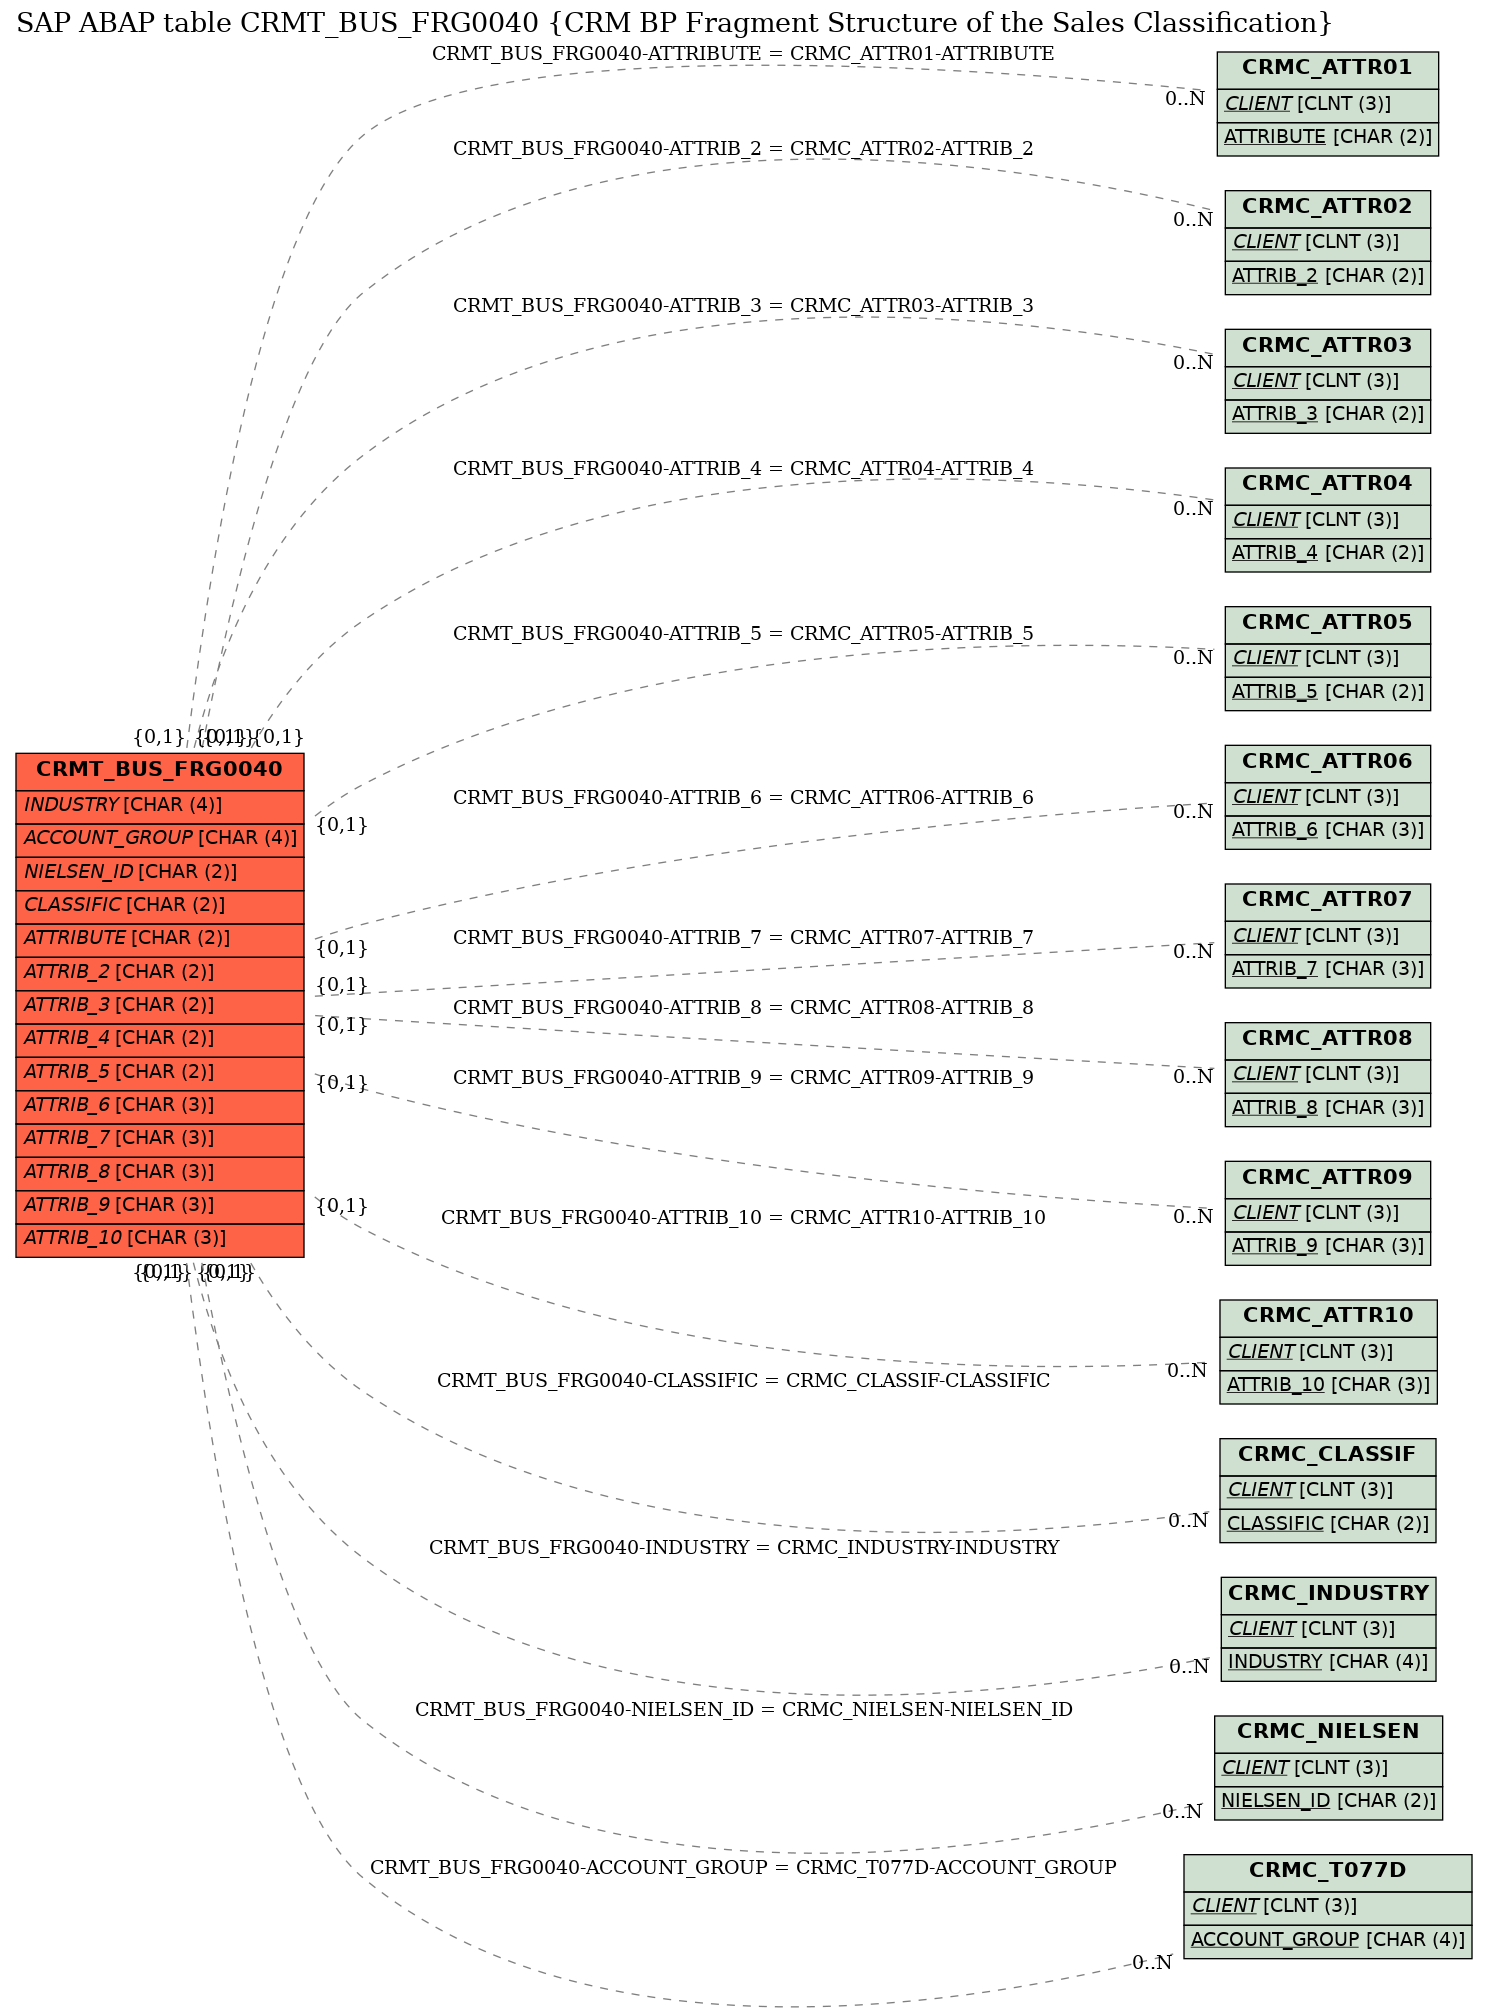Click the SAP ABAP table diagram title
Screen dimensions: 1488x2013
coord(675,22)
